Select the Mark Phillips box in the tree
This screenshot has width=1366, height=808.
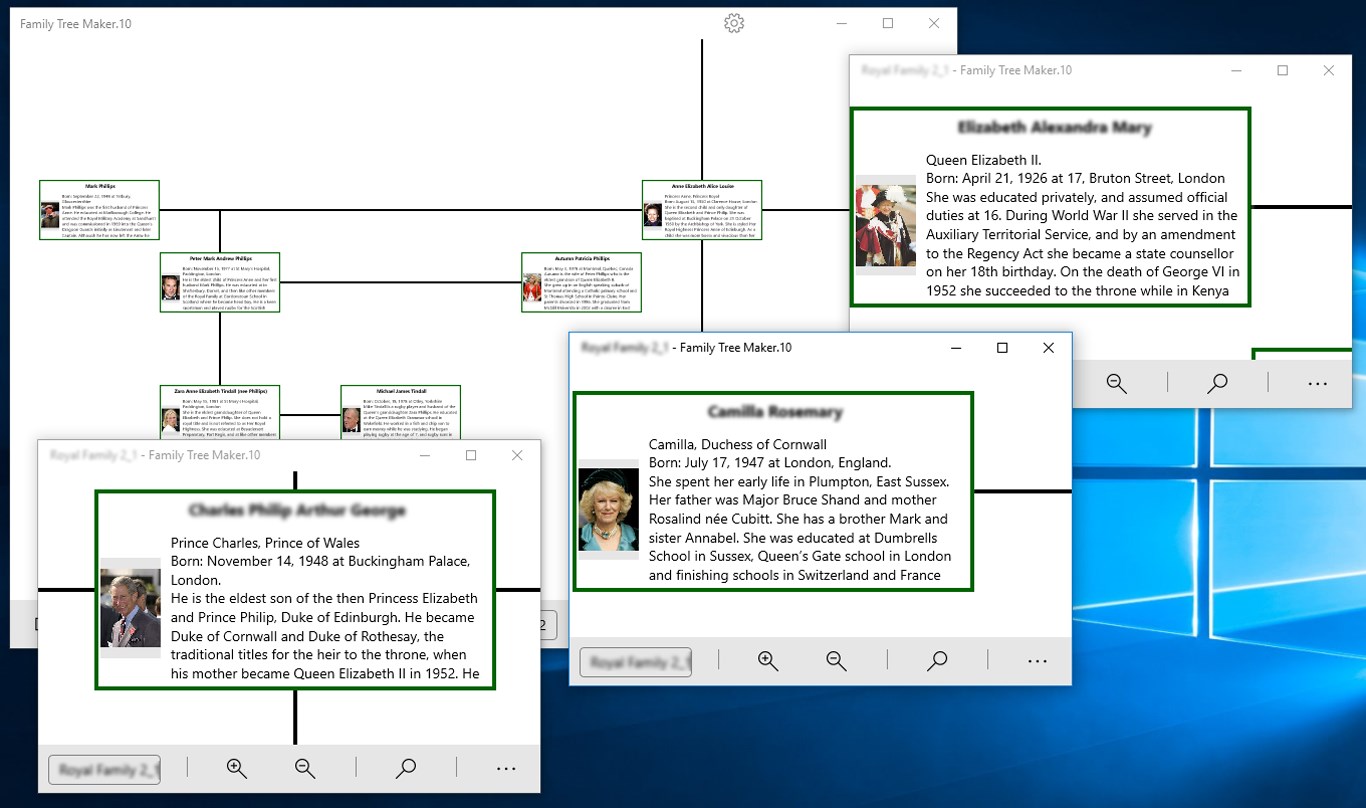coord(99,209)
